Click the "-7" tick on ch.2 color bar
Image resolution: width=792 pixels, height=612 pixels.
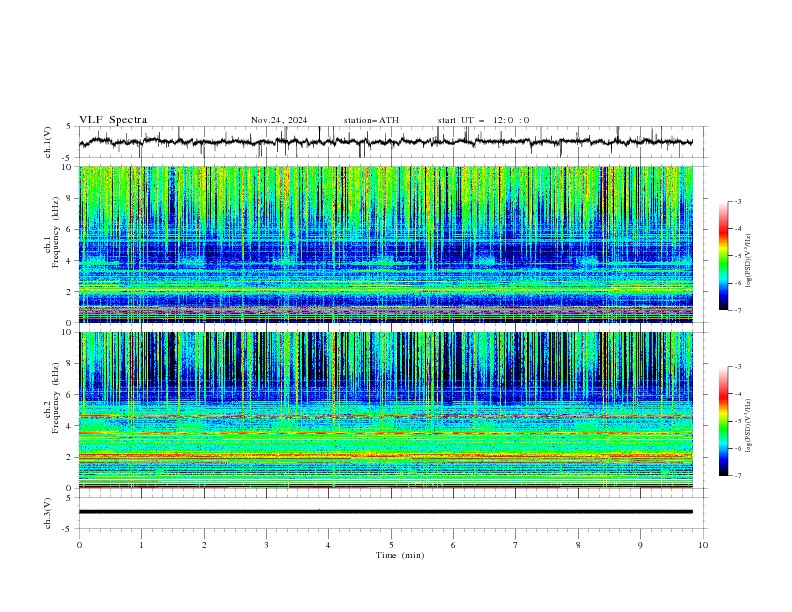click(x=737, y=476)
